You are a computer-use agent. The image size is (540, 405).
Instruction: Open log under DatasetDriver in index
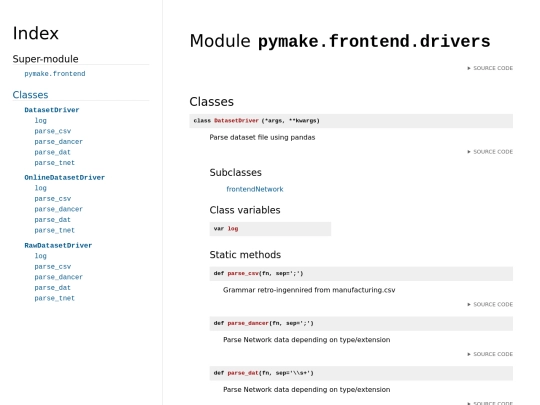coord(40,121)
